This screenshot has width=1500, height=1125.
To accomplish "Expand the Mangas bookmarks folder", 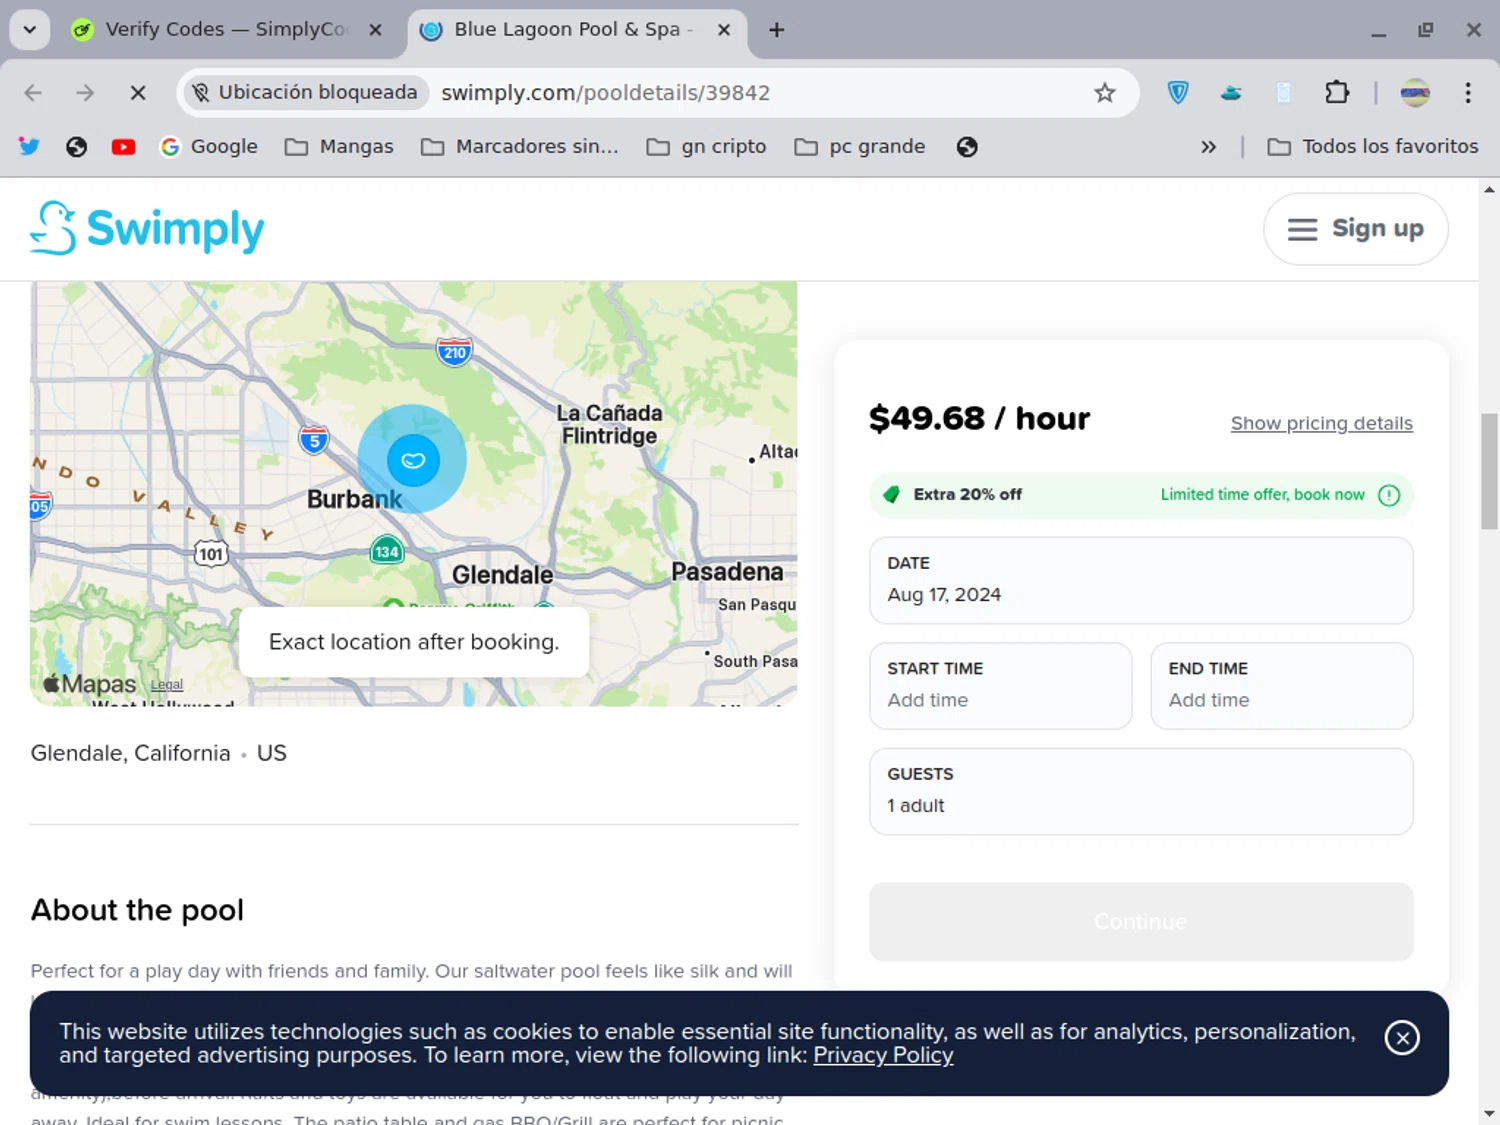I will coord(339,147).
